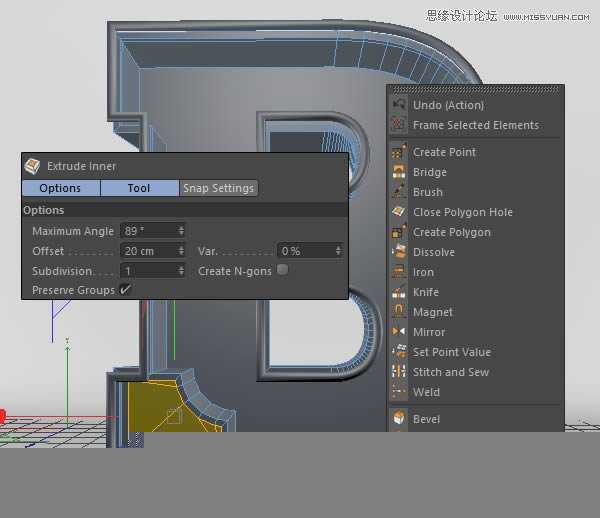Enable the Create N-gons checkbox
600x518 pixels.
(x=282, y=270)
